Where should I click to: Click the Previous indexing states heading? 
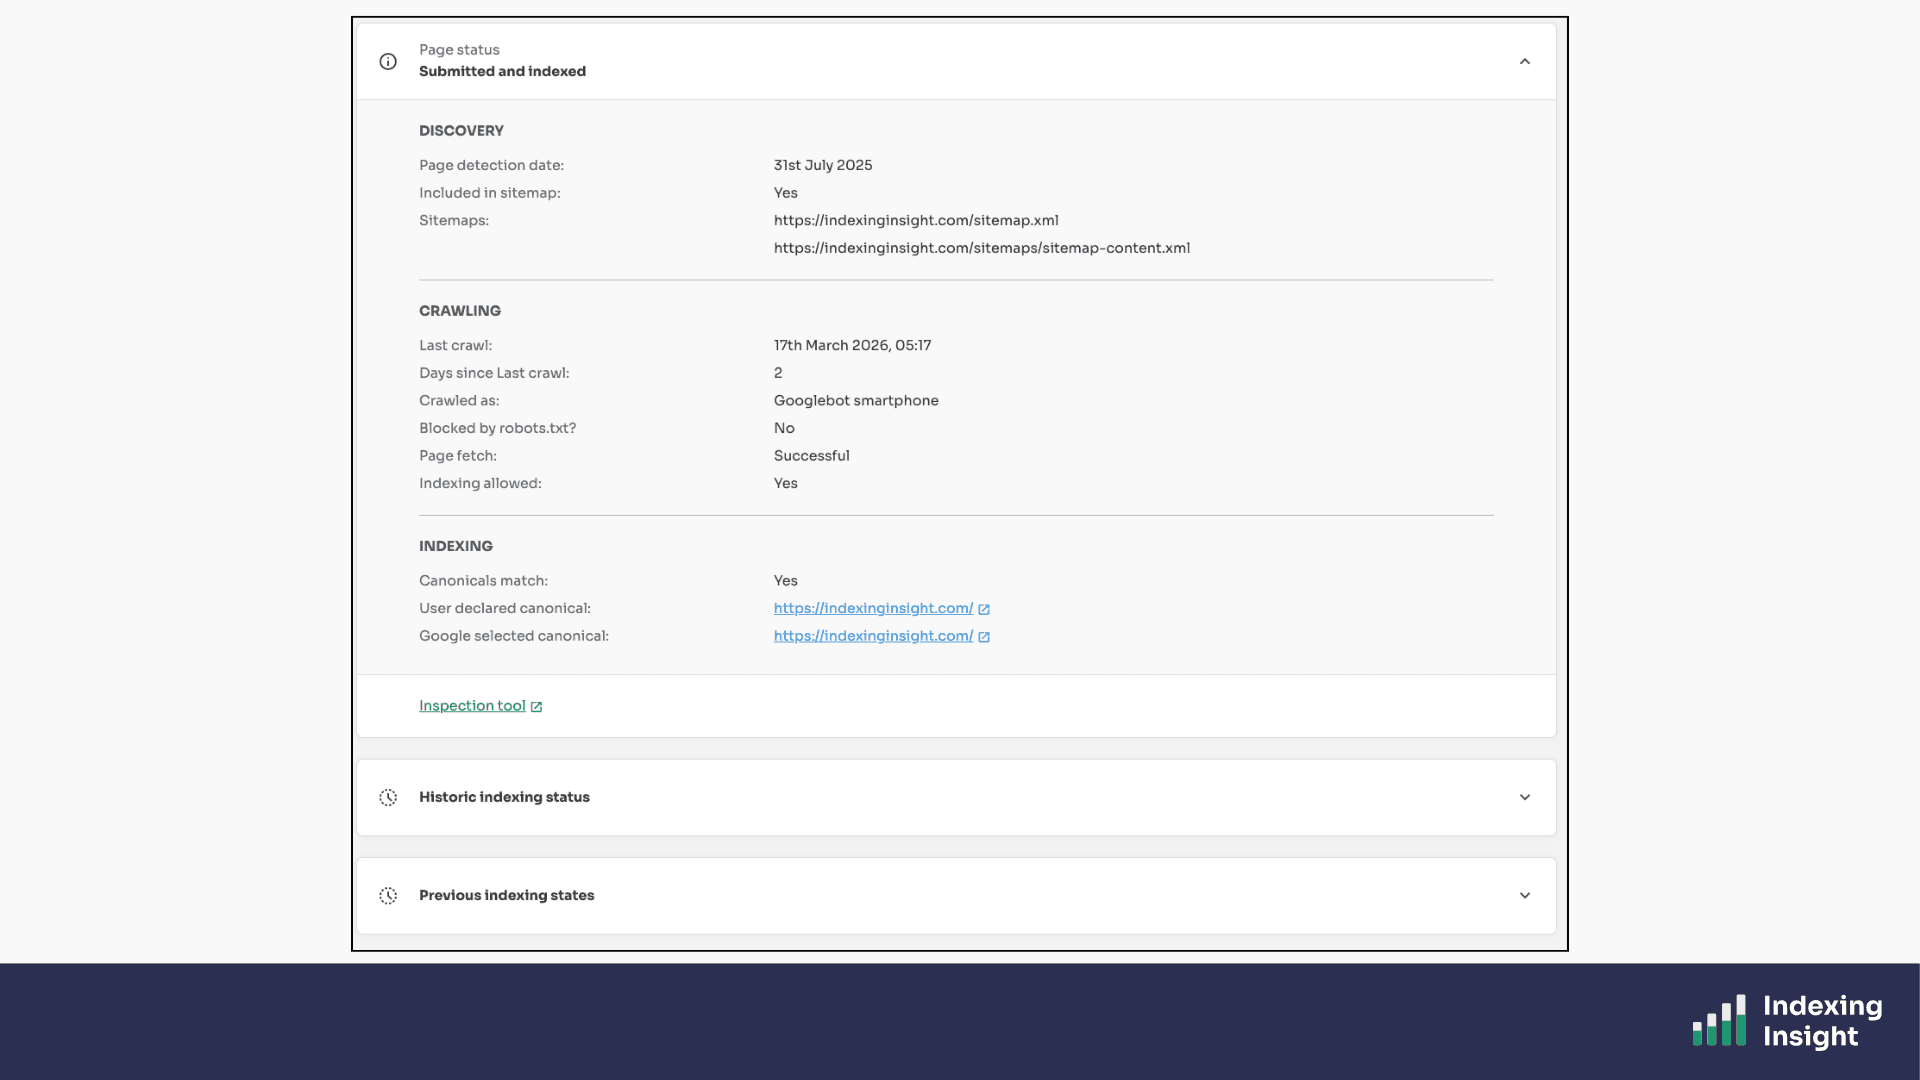(x=506, y=895)
